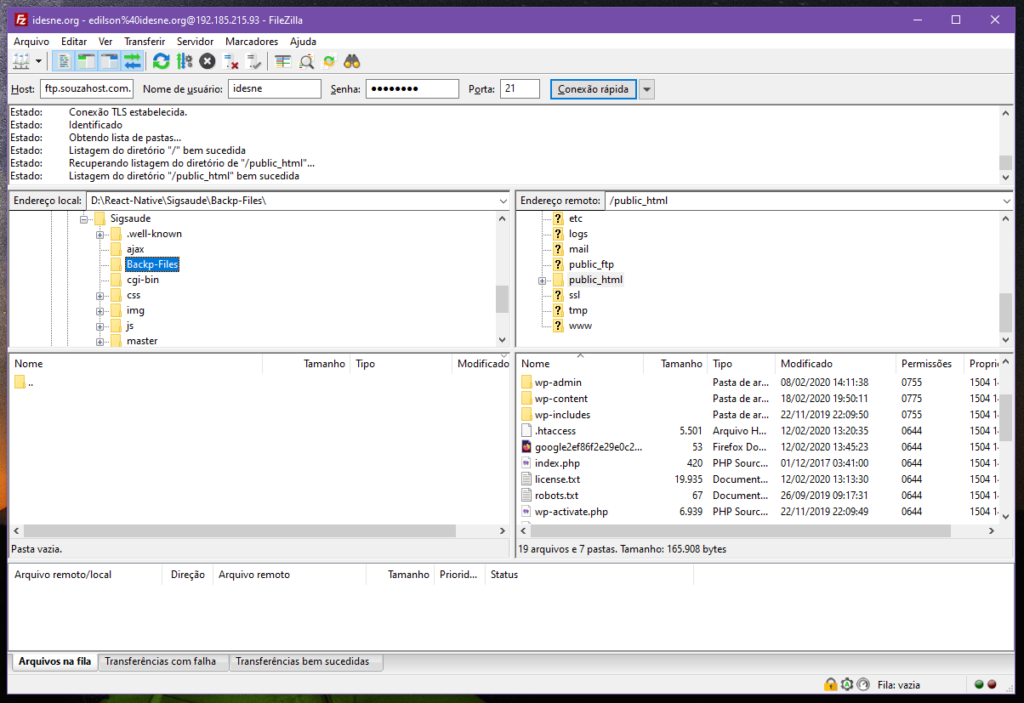Click the red activity LED in status bar
Viewport: 1024px width, 703px height.
tap(992, 685)
